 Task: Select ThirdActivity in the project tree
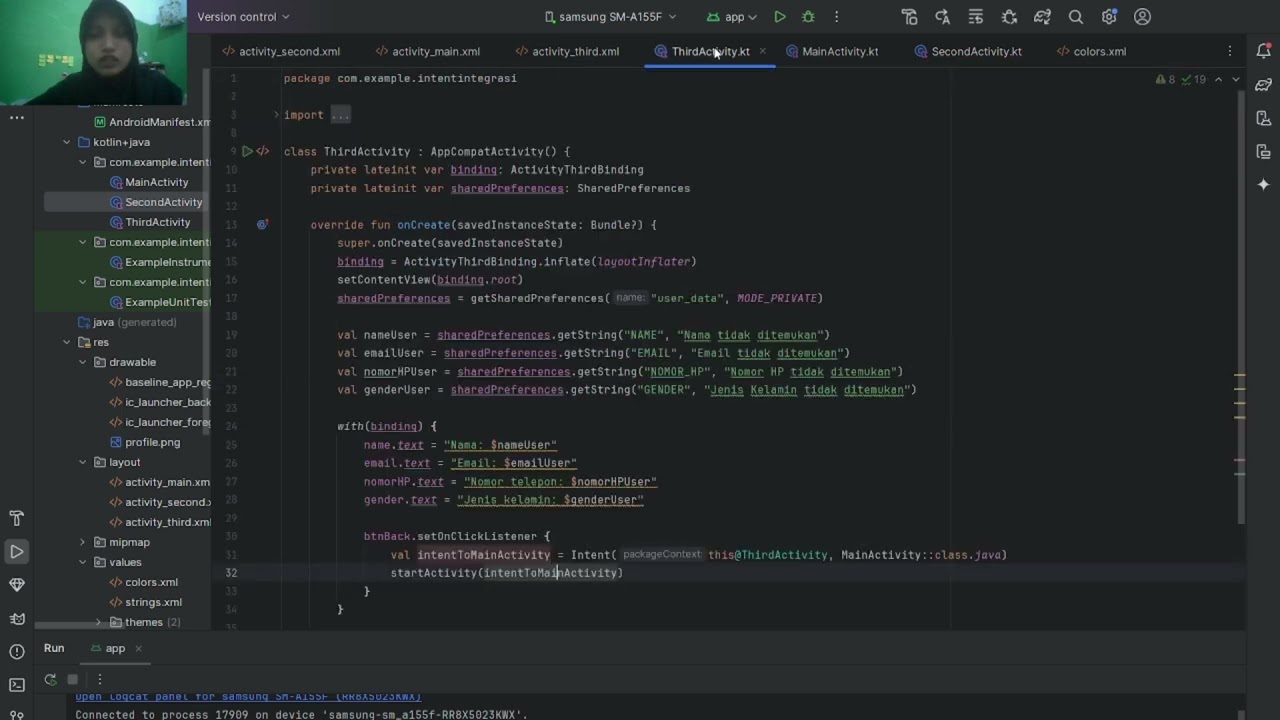pos(157,222)
